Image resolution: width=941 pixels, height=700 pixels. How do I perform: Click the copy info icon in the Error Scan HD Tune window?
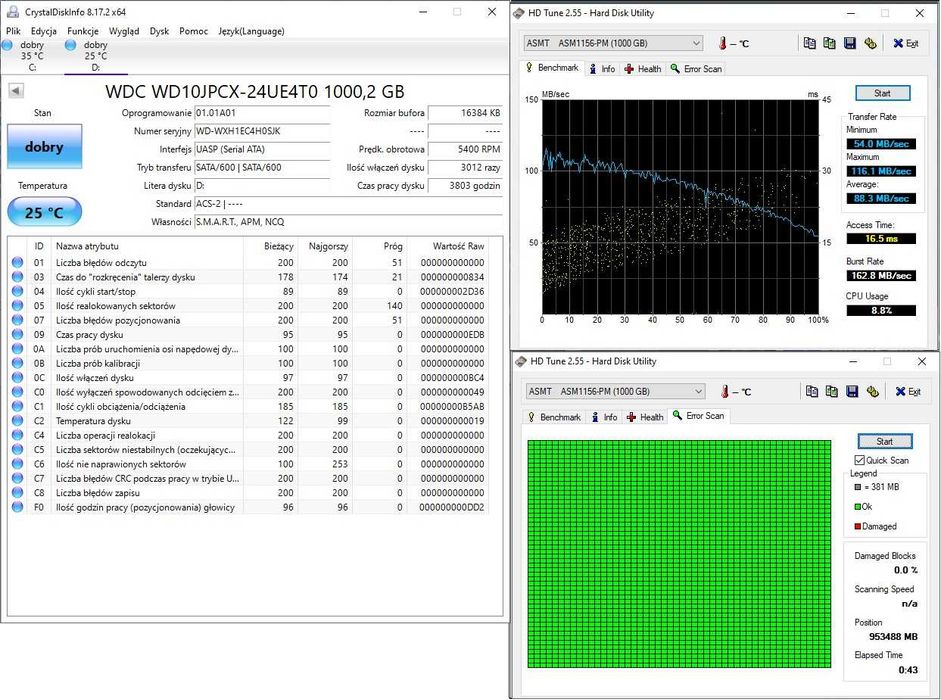(812, 391)
